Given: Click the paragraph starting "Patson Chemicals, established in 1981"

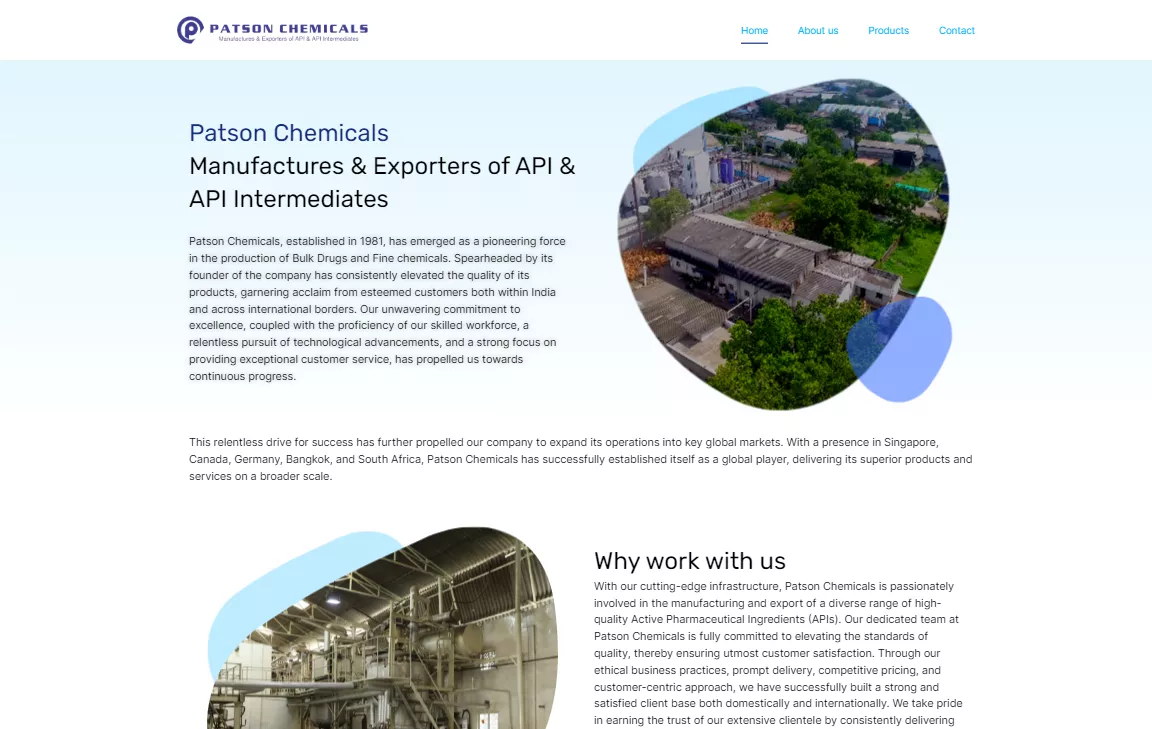Looking at the screenshot, I should pyautogui.click(x=378, y=309).
